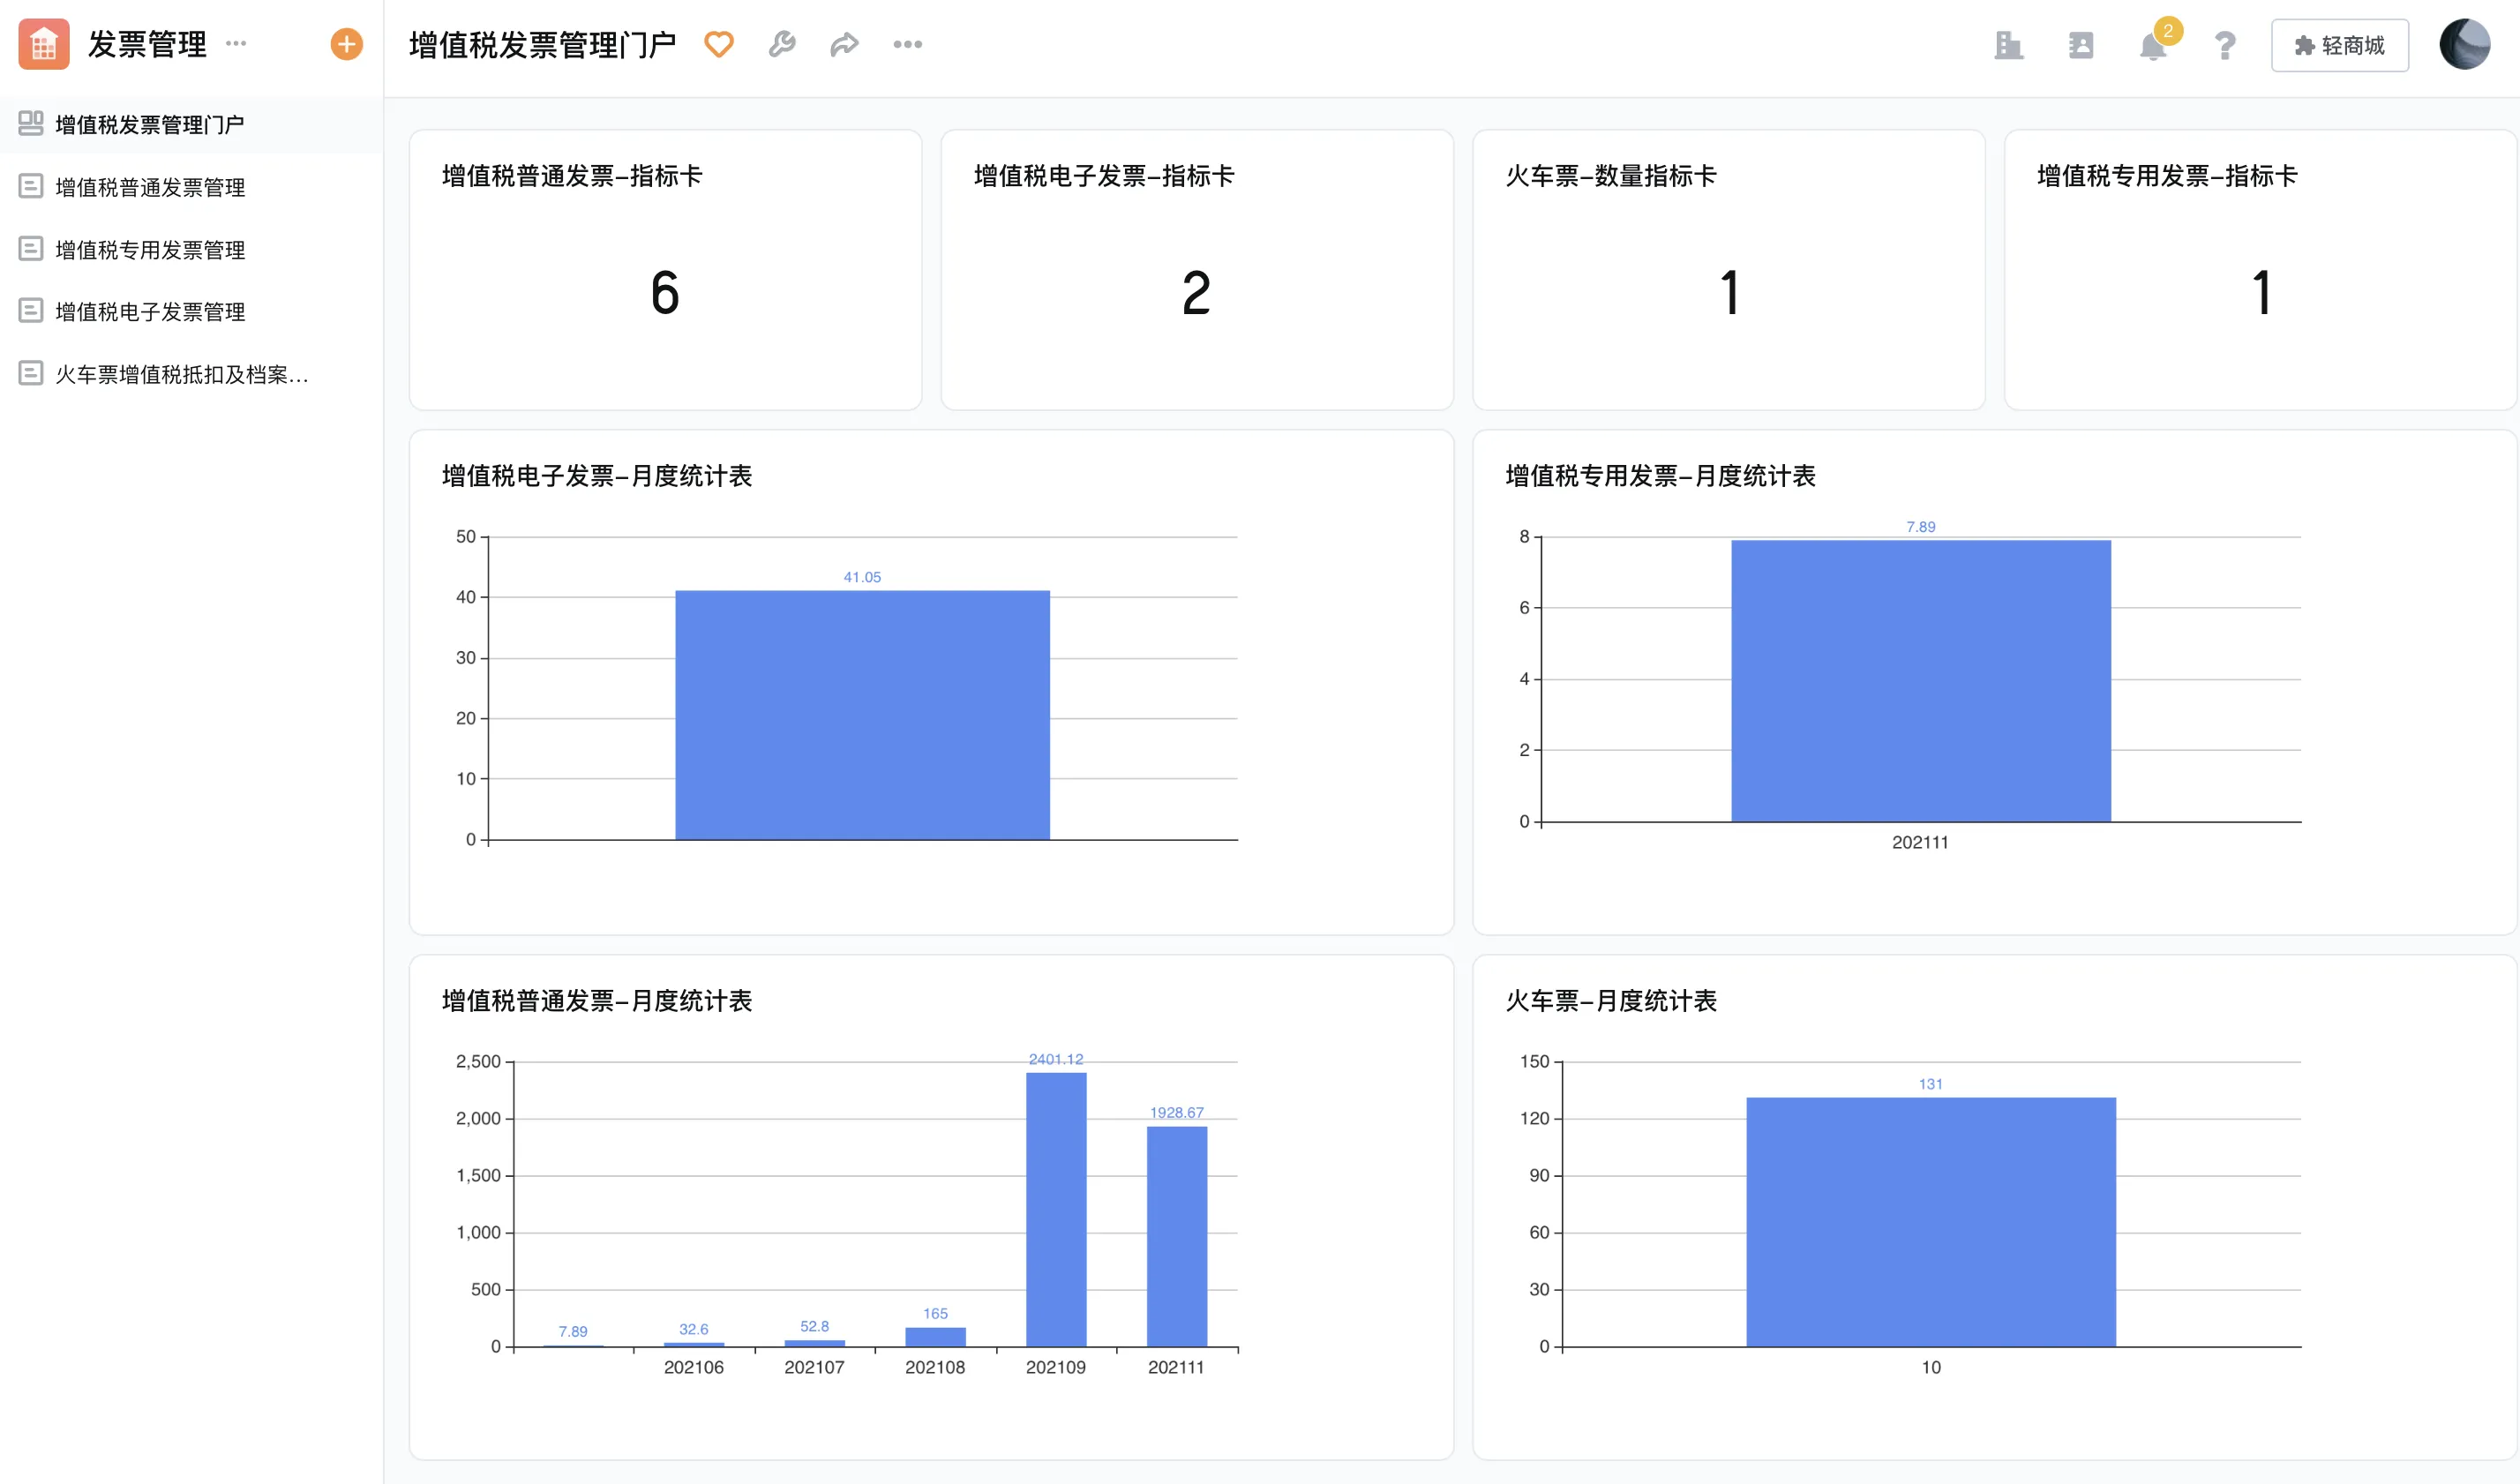Open the 轻商城 button
The height and width of the screenshot is (1484, 2520).
[2339, 45]
